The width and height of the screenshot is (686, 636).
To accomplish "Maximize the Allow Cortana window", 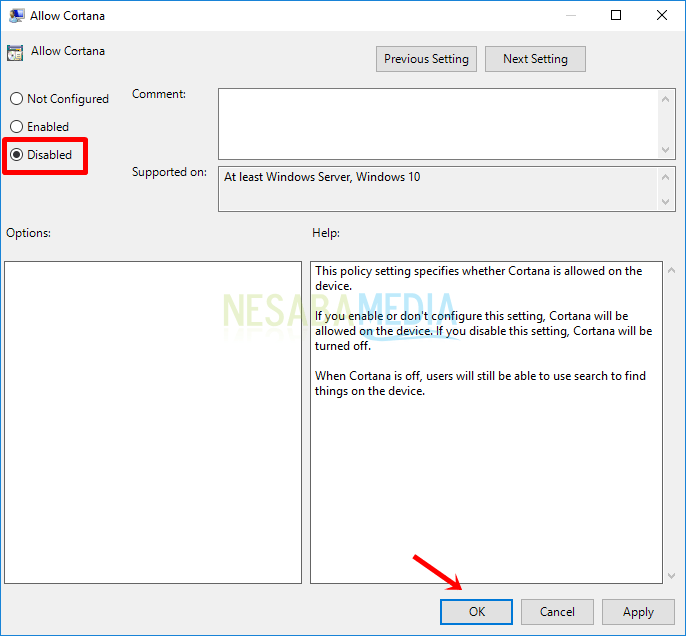I will [x=616, y=15].
